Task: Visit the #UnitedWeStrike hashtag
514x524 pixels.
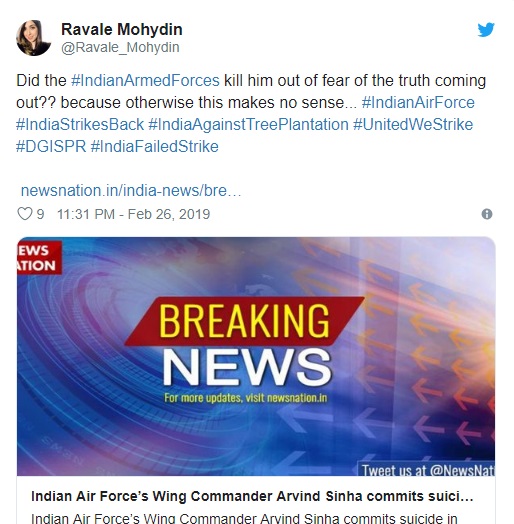Action: tap(413, 125)
